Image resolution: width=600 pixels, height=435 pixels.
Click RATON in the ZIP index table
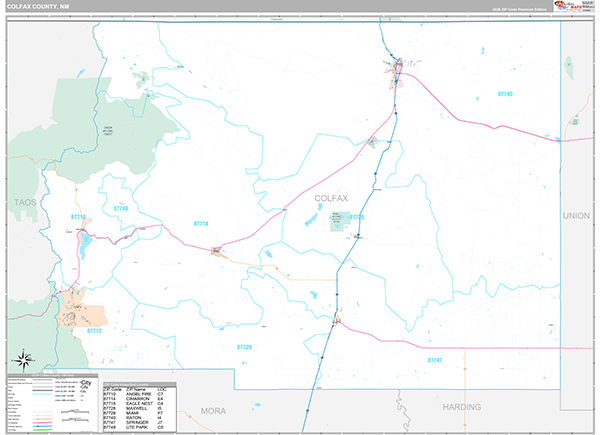[134, 418]
